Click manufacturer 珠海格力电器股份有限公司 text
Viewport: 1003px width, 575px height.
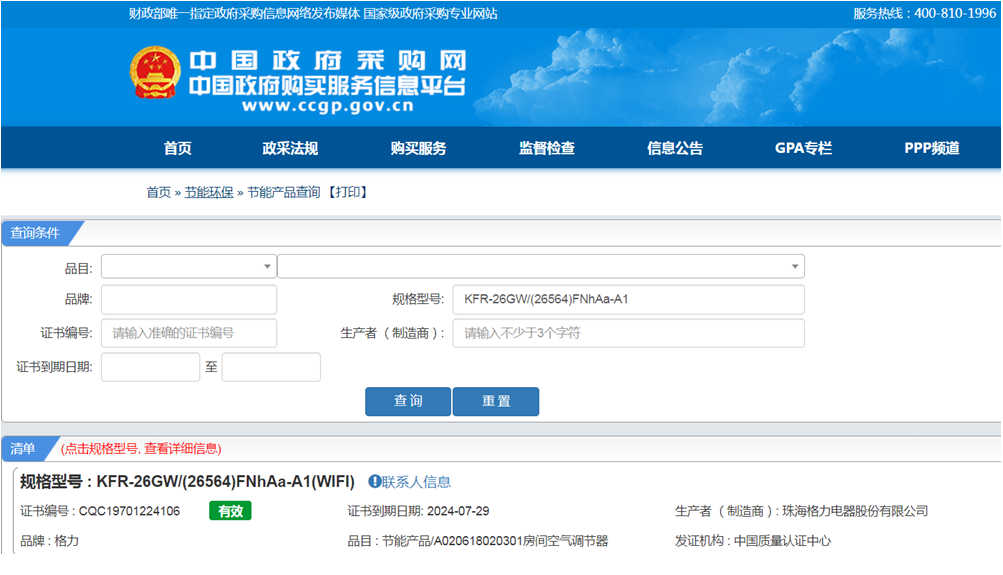[x=855, y=511]
